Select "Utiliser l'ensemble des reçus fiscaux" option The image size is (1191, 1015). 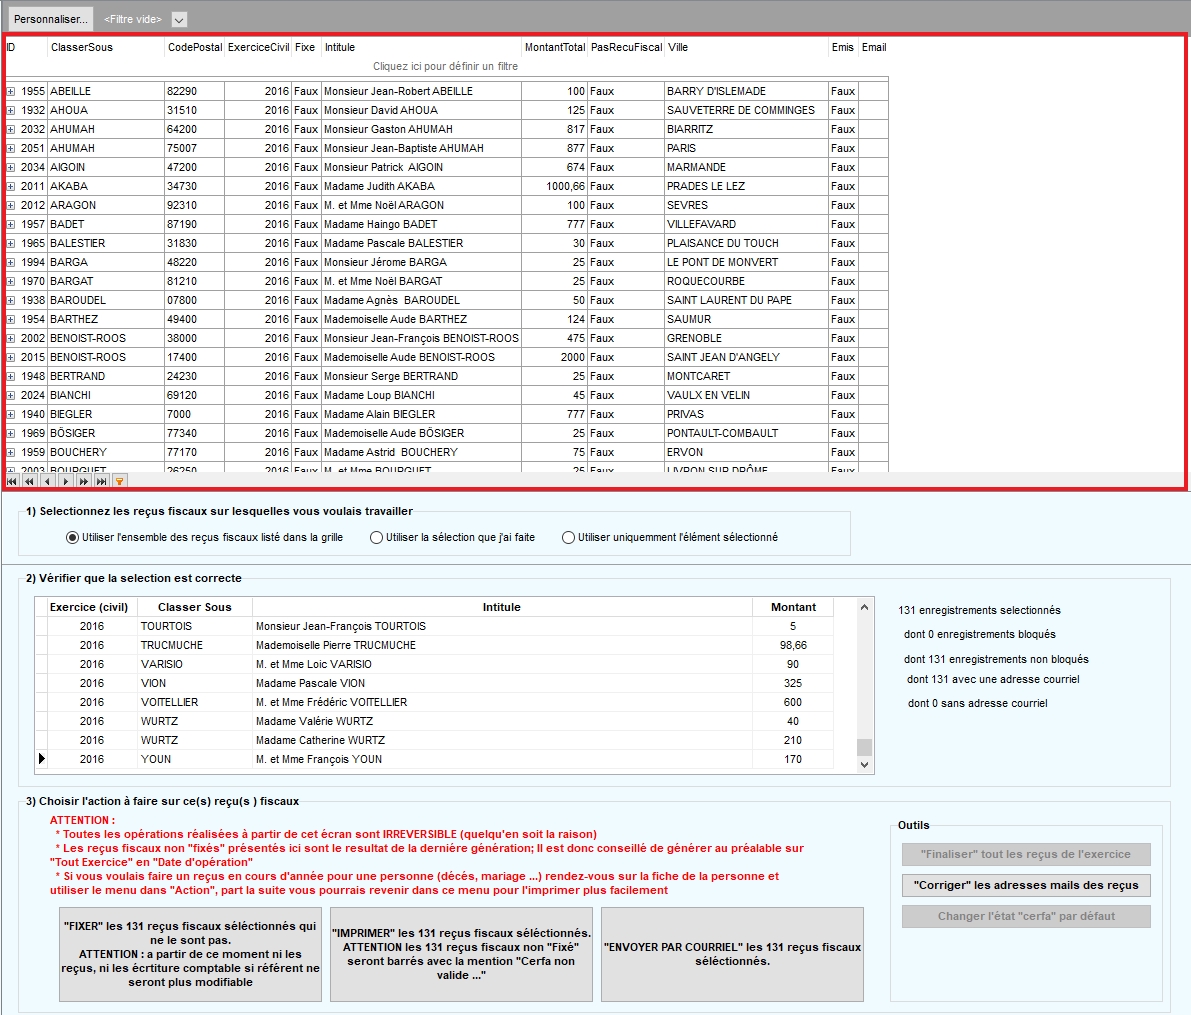tap(72, 538)
